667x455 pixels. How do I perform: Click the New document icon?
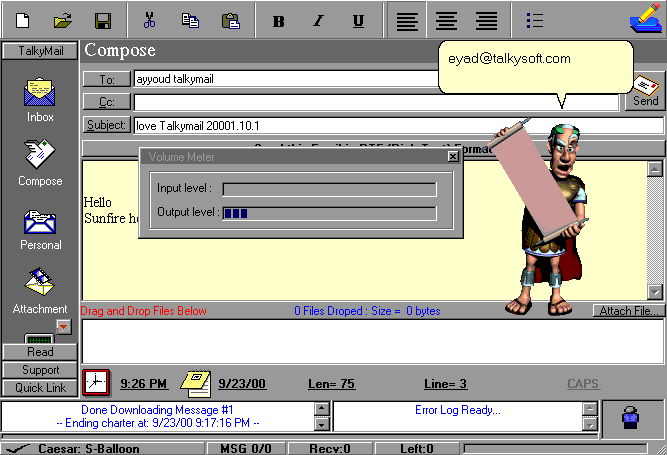(x=23, y=20)
